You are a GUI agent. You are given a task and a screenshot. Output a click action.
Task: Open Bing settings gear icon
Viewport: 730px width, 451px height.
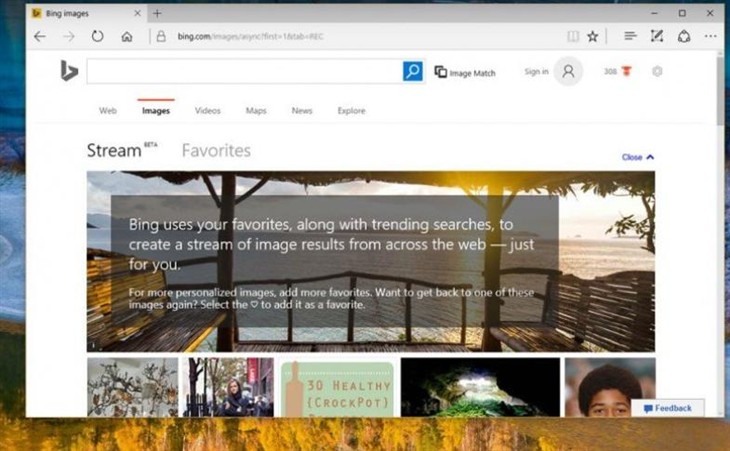[x=657, y=72]
